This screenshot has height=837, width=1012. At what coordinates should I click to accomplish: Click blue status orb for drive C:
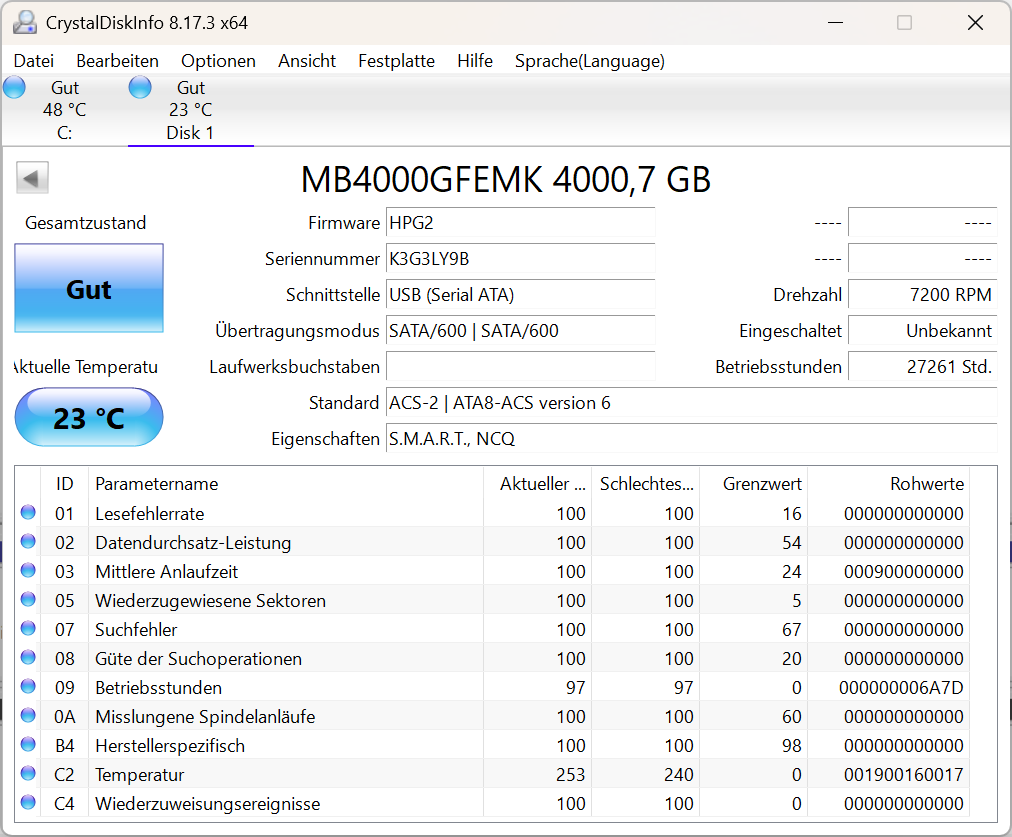pyautogui.click(x=14, y=87)
